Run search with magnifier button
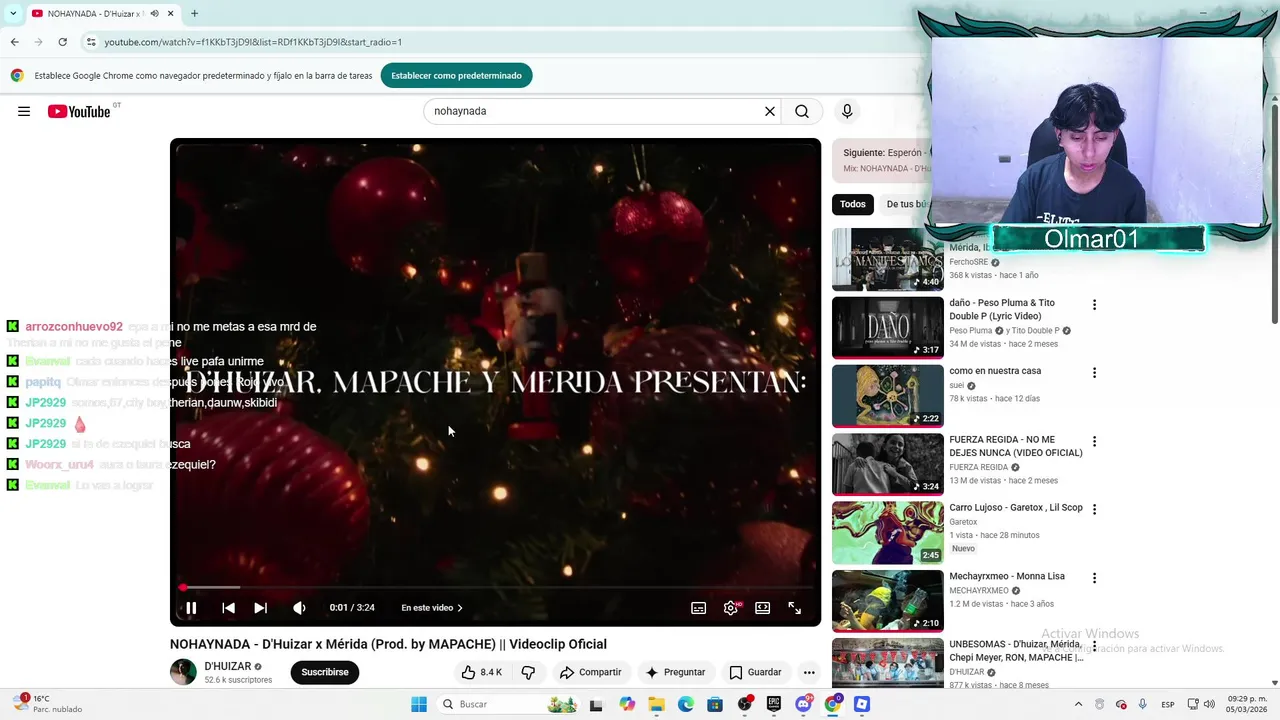Image resolution: width=1280 pixels, height=720 pixels. [x=802, y=111]
